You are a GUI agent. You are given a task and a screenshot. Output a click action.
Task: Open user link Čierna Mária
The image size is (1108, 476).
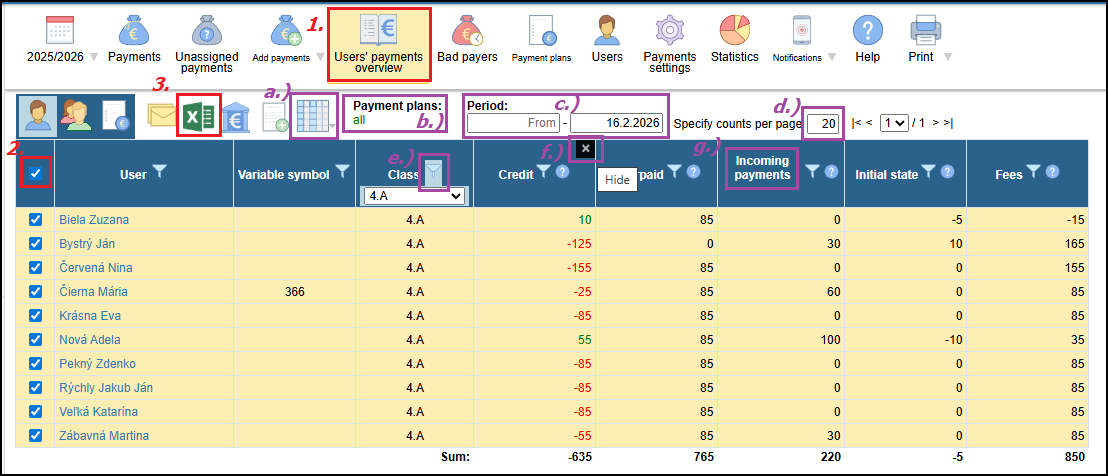pyautogui.click(x=93, y=292)
